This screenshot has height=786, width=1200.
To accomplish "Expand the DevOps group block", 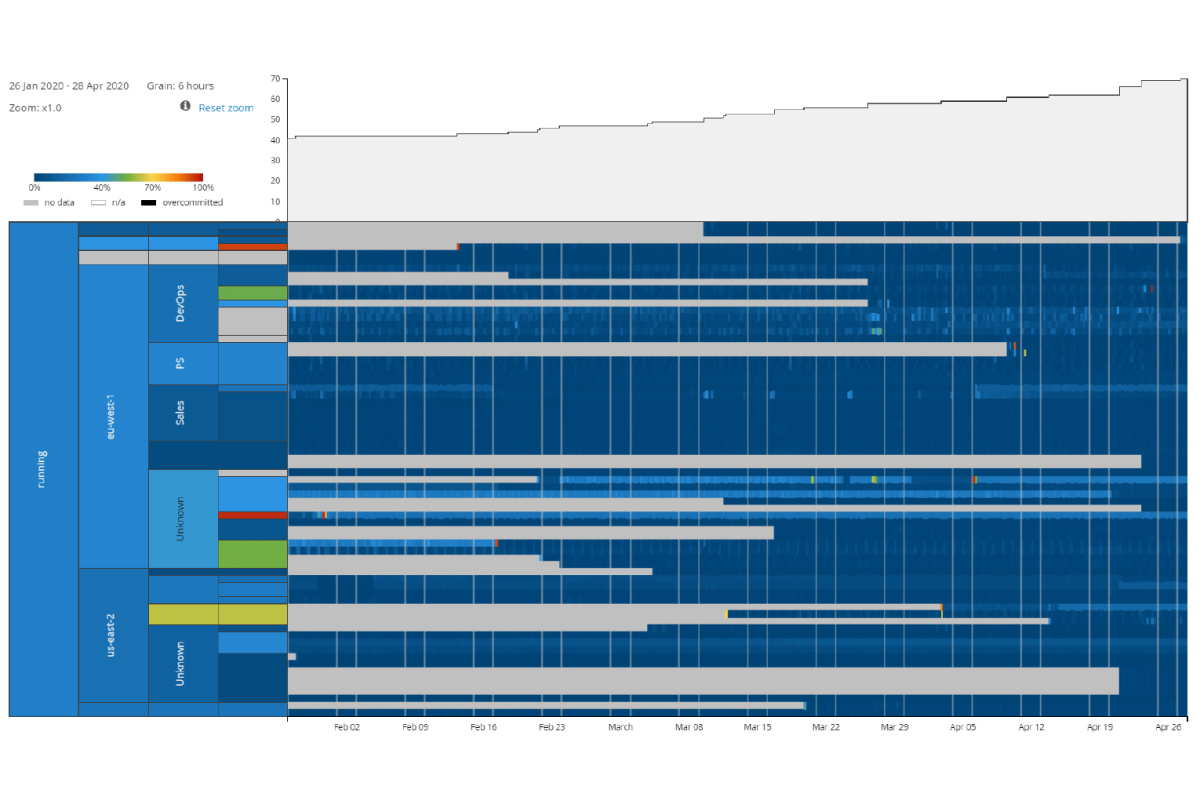I will 182,303.
